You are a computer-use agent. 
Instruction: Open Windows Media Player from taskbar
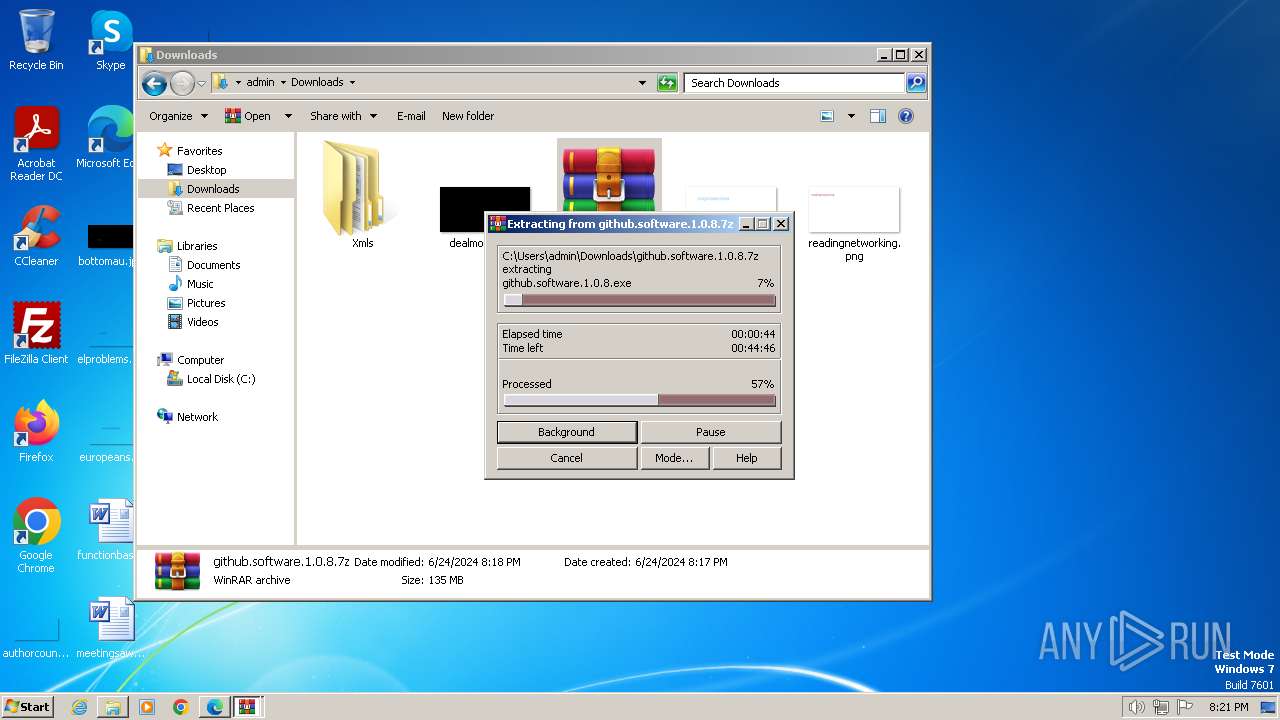tap(147, 707)
